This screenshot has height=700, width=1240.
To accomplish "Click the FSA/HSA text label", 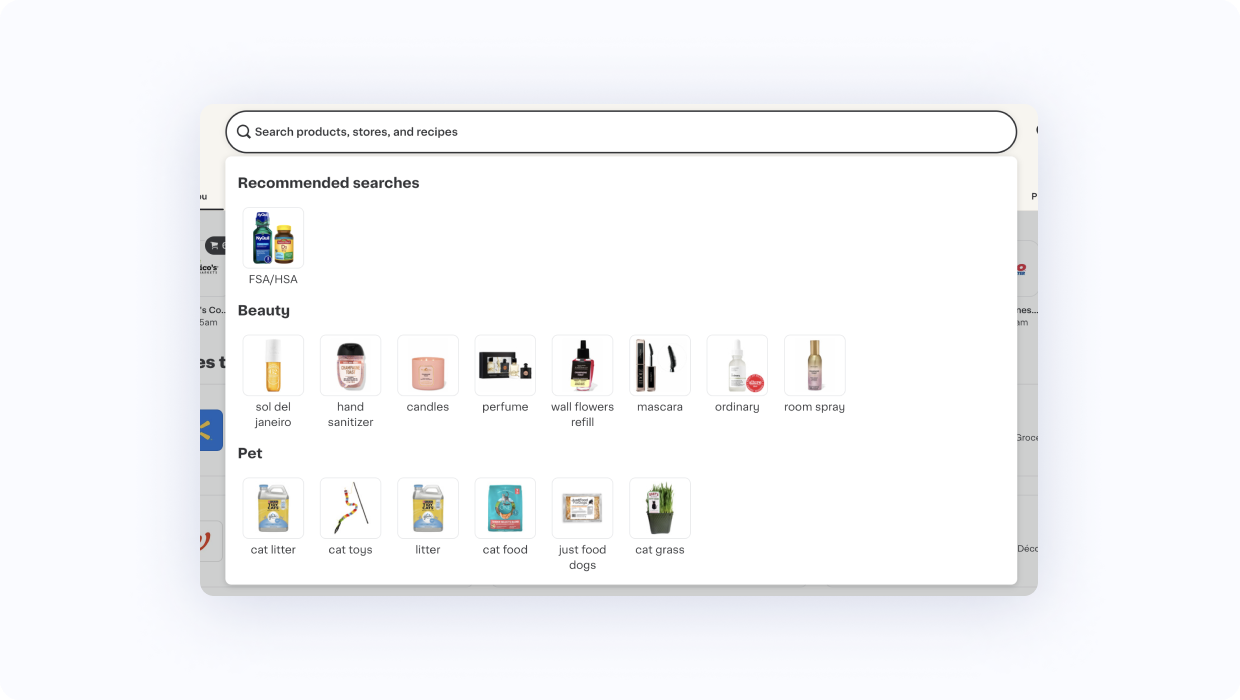I will point(273,280).
